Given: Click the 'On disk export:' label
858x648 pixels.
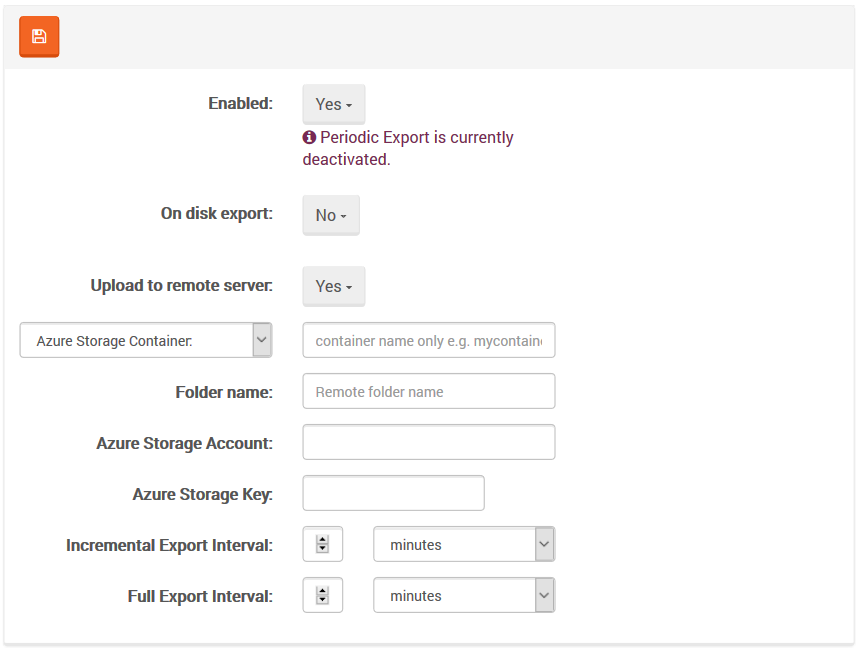Looking at the screenshot, I should [x=217, y=213].
